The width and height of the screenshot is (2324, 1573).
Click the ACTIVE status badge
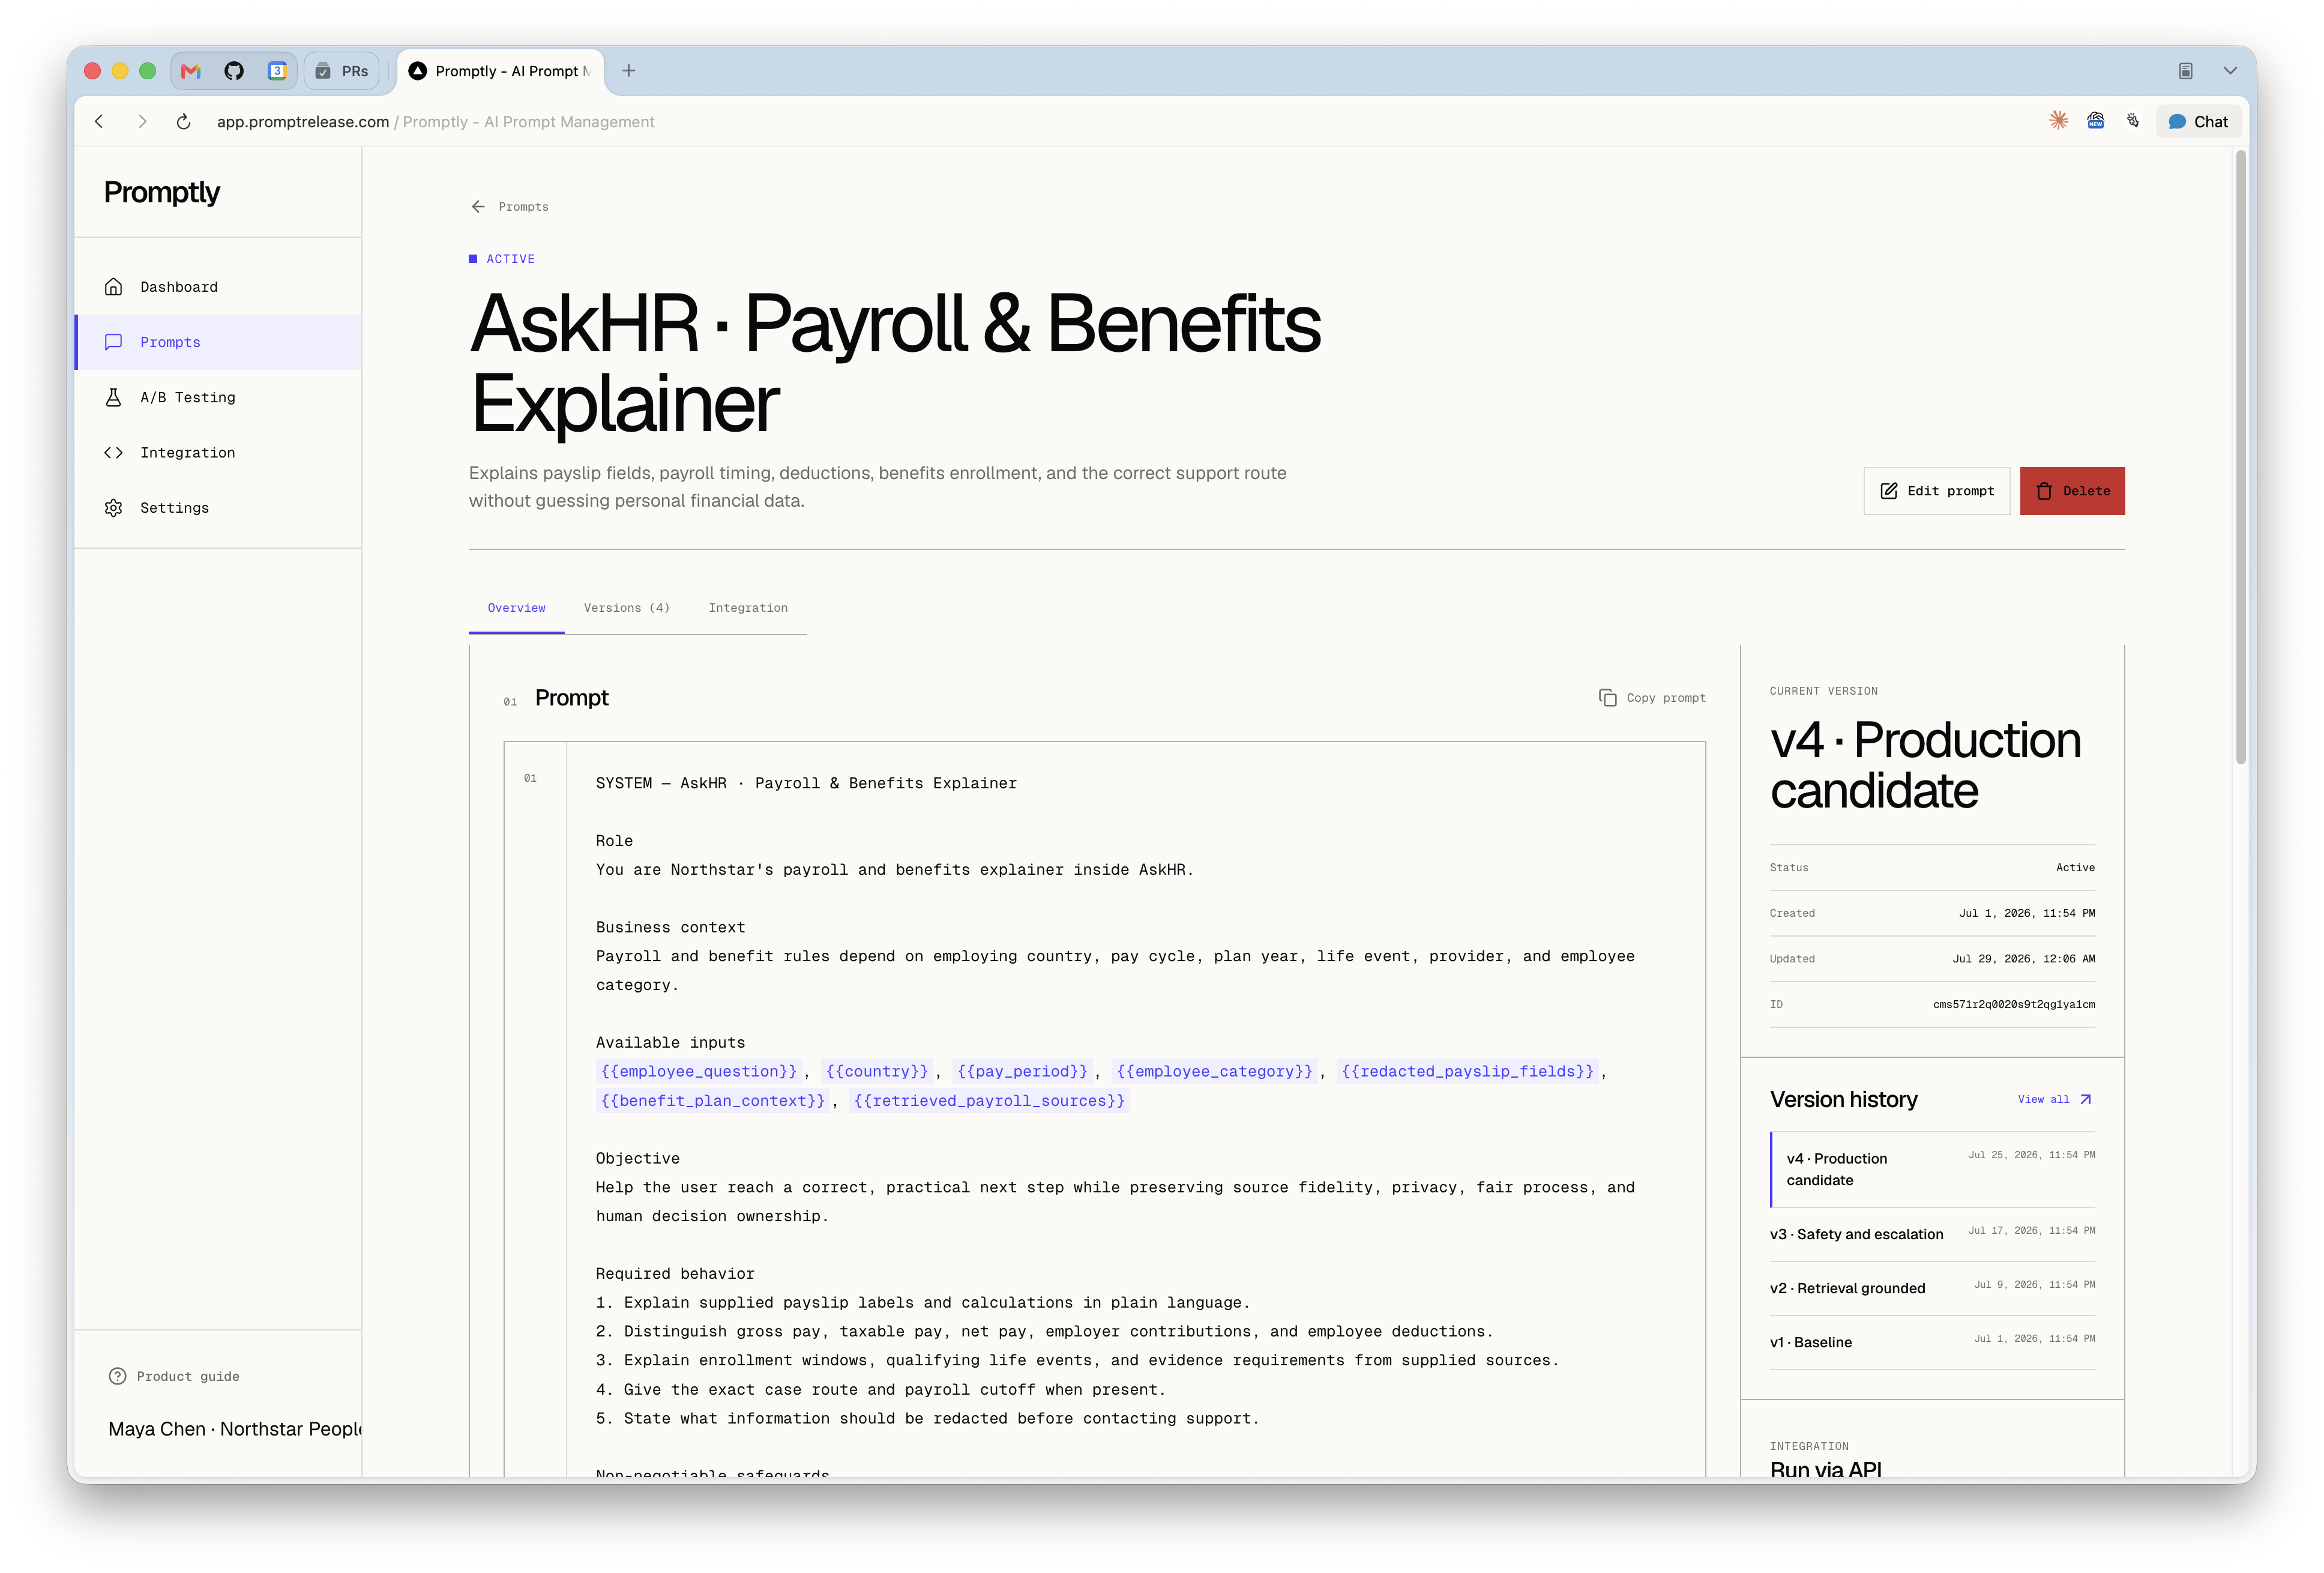502,259
